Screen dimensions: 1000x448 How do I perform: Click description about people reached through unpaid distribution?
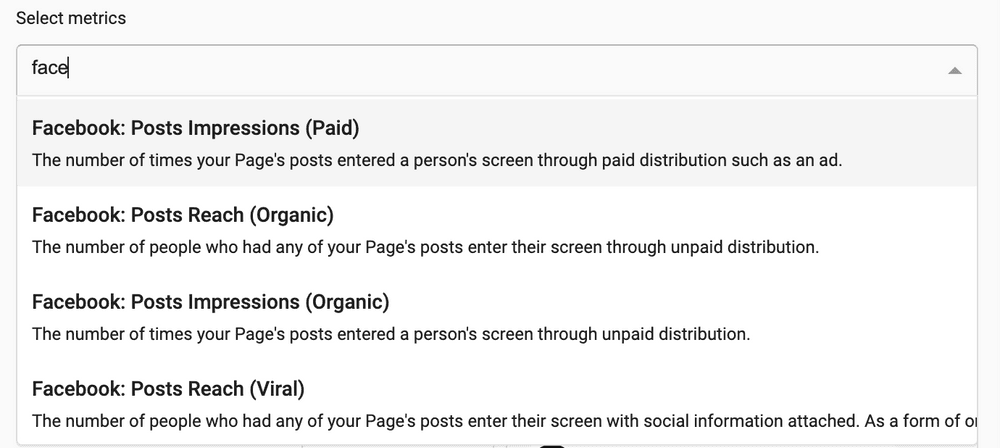click(425, 246)
